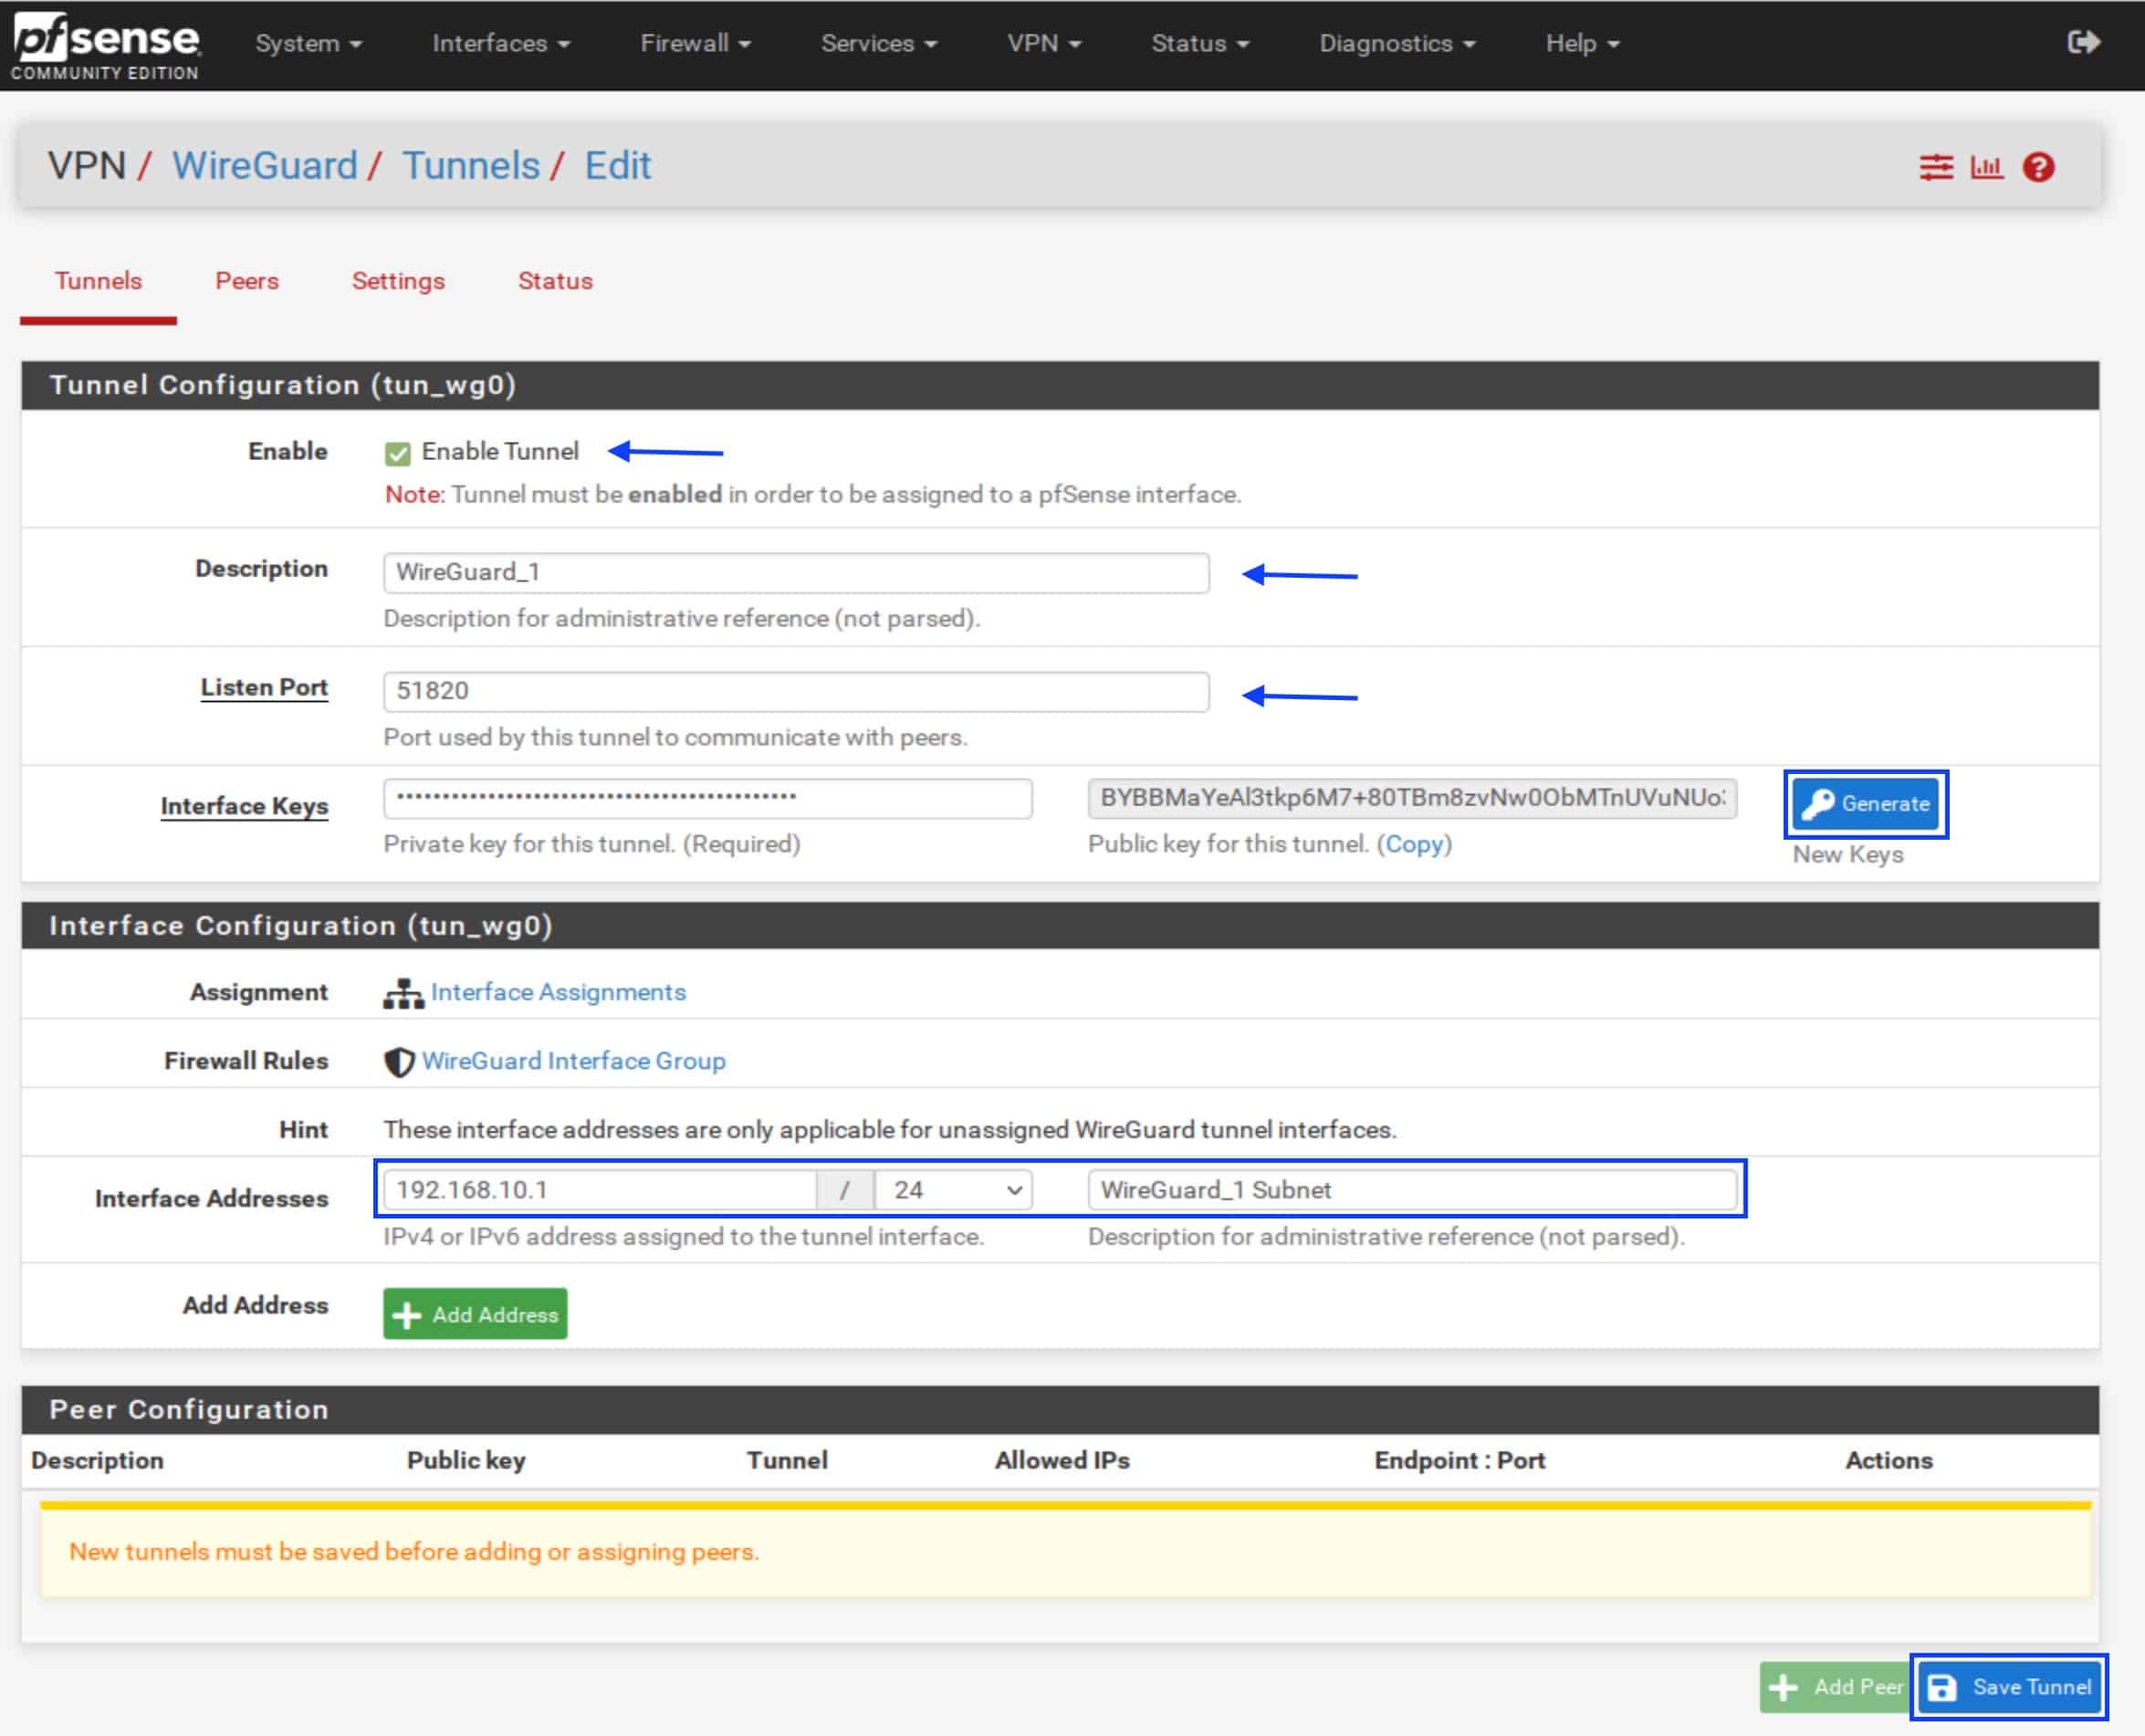Click the Interface Assignments network icon
This screenshot has width=2145, height=1736.
(x=403, y=993)
